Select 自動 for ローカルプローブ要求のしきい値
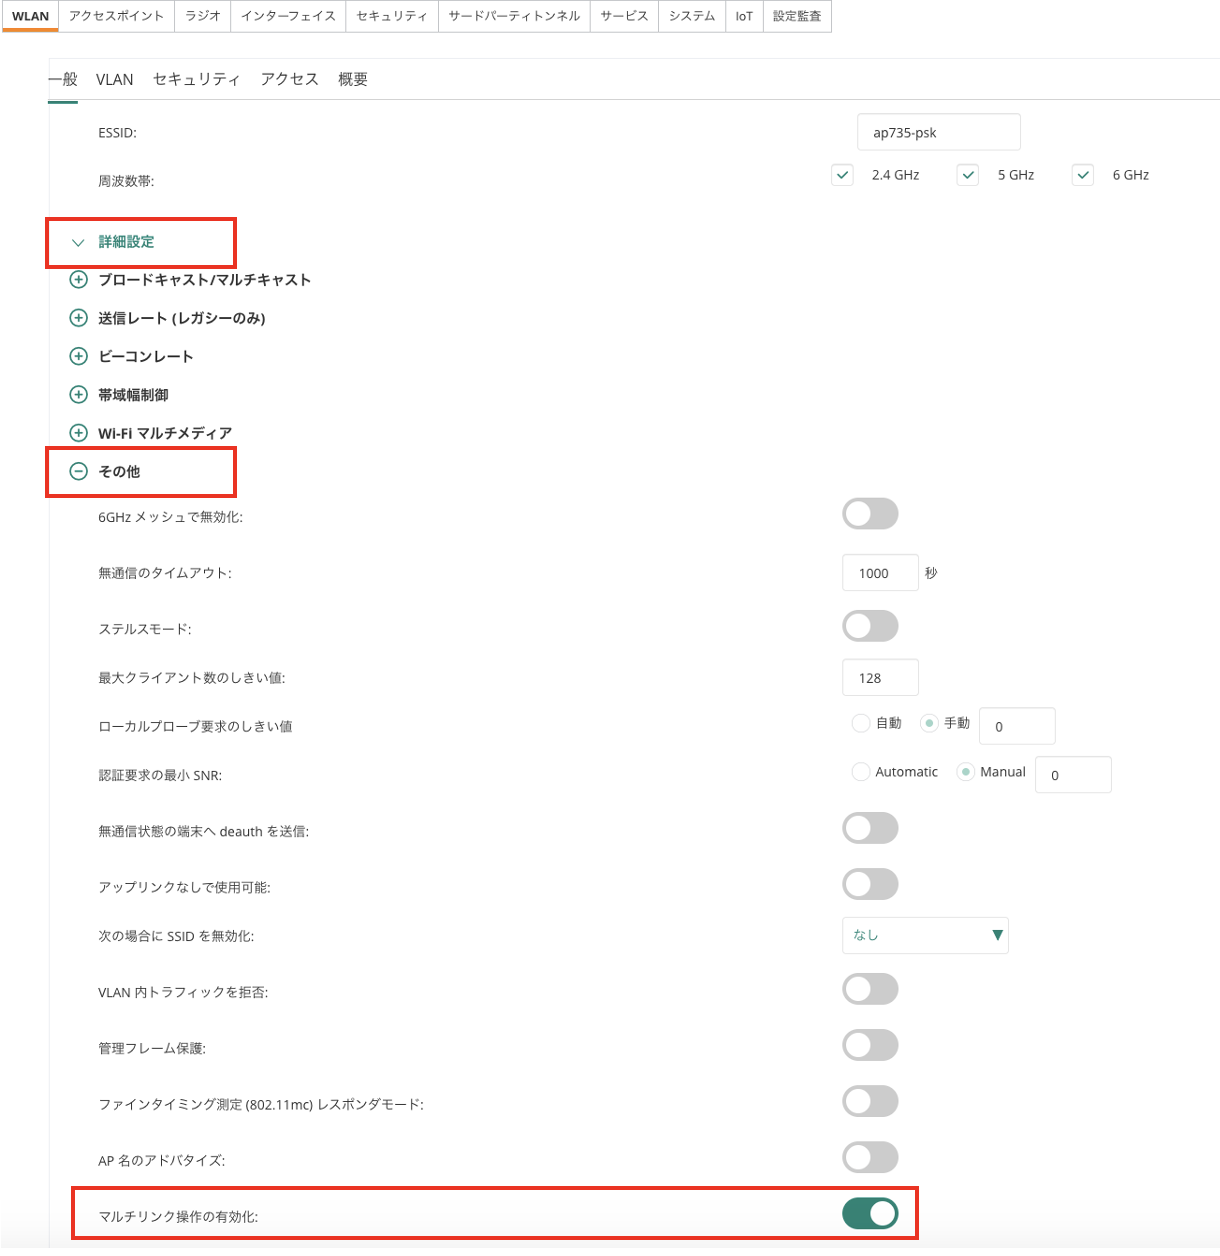The width and height of the screenshot is (1220, 1256). pos(861,723)
